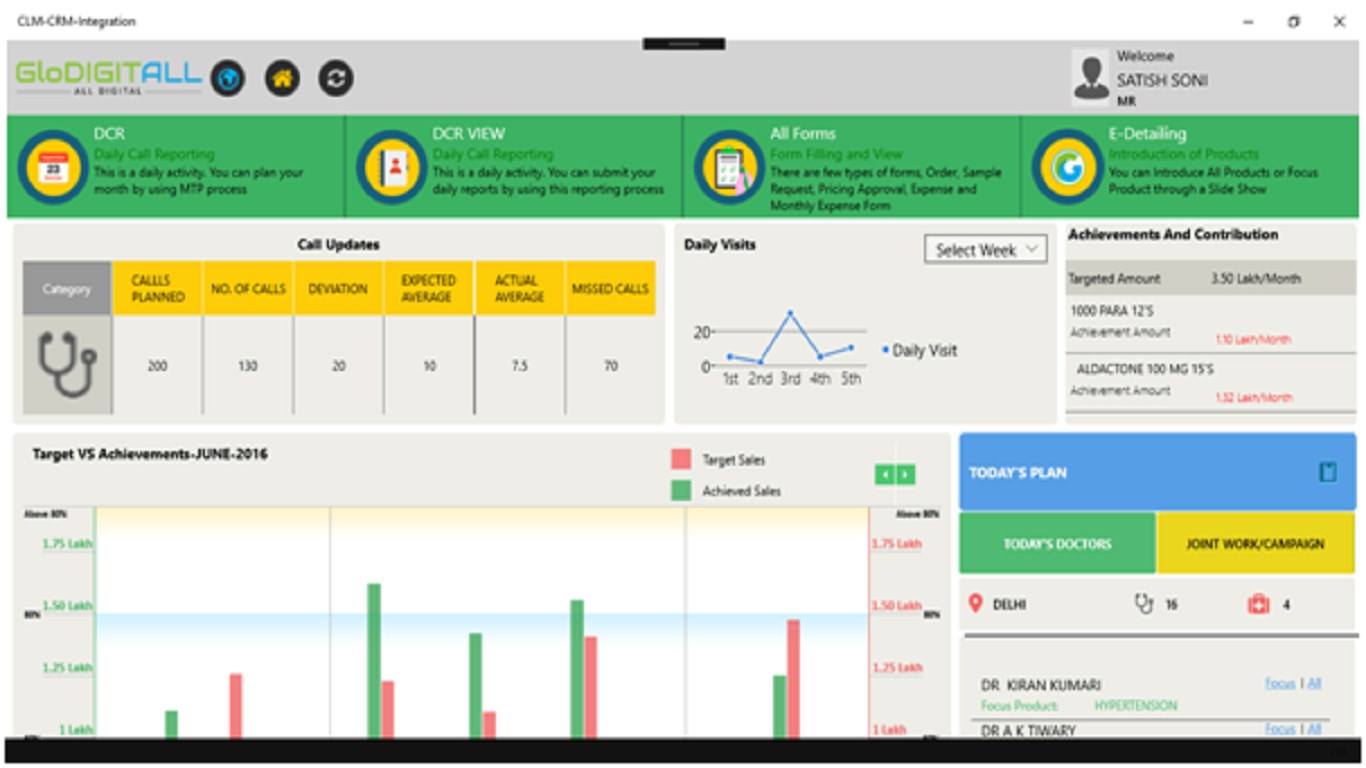This screenshot has height=768, width=1366.
Task: Click Satish Soni's user avatar
Action: (x=1091, y=77)
